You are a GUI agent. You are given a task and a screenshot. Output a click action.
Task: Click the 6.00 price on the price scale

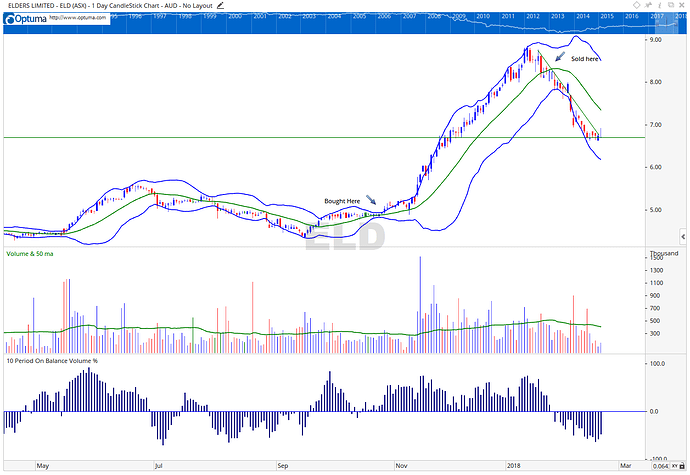coord(656,167)
